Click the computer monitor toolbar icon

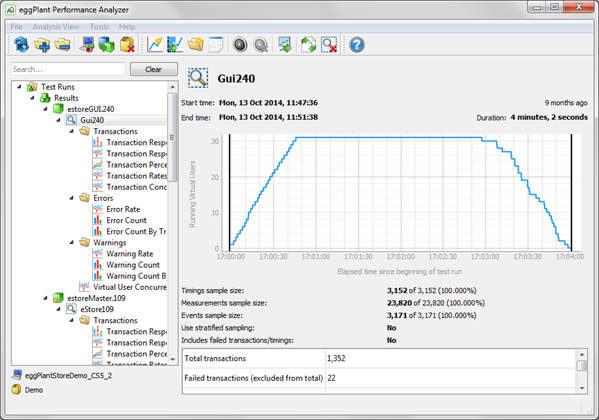(x=86, y=45)
